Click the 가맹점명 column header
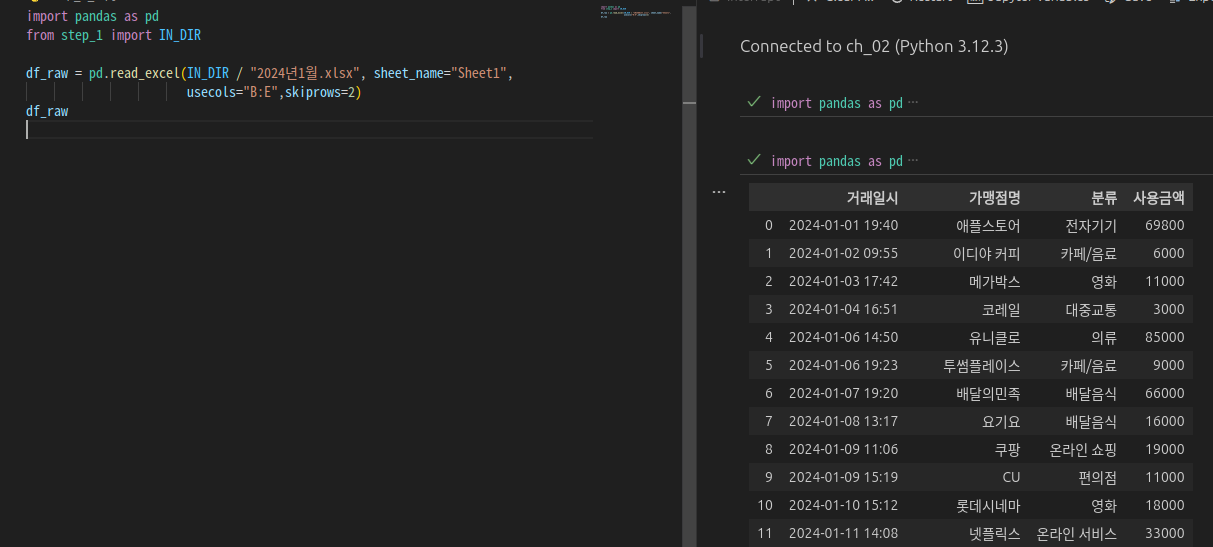Image resolution: width=1213 pixels, height=547 pixels. coord(993,197)
